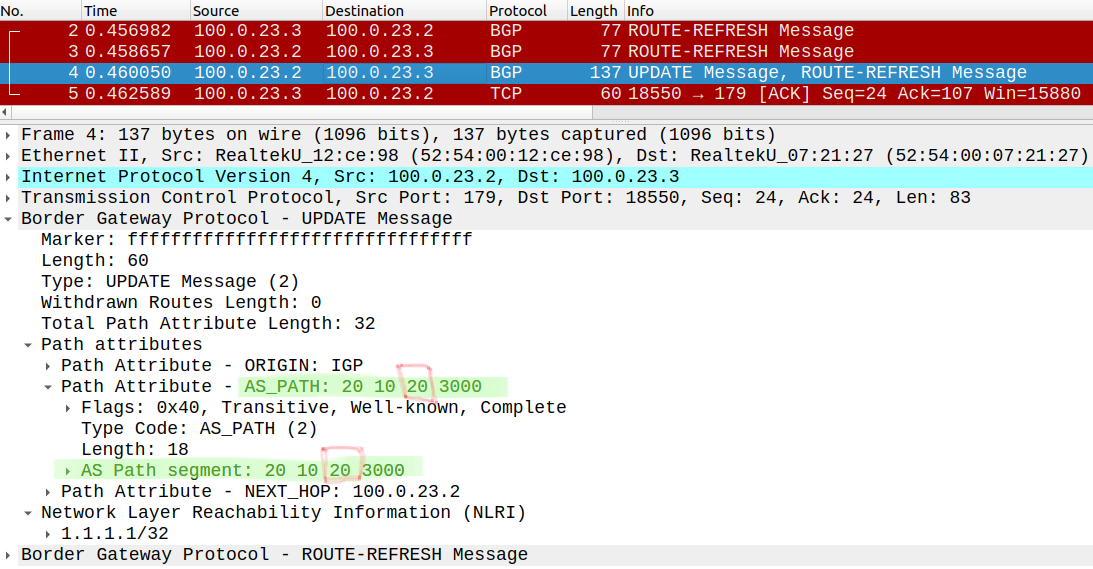1093x569 pixels.
Task: Click Length 77 cell in packet 2
Action: pyautogui.click(x=610, y=31)
